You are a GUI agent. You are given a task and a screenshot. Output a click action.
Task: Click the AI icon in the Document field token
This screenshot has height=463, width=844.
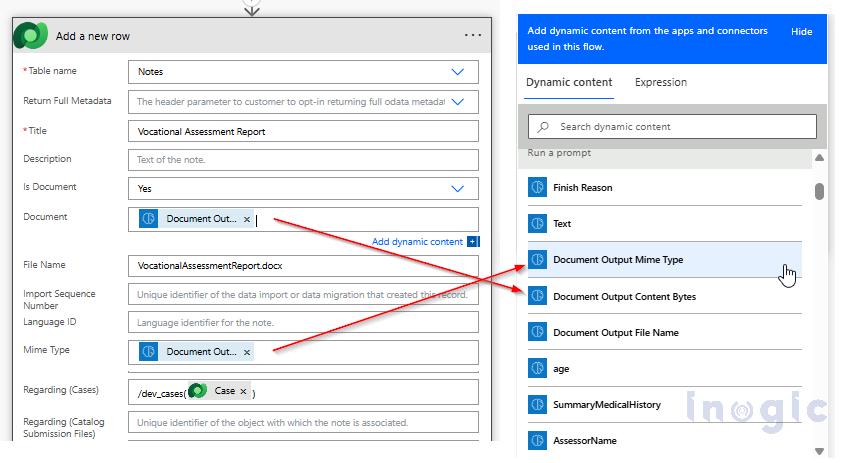(149, 219)
